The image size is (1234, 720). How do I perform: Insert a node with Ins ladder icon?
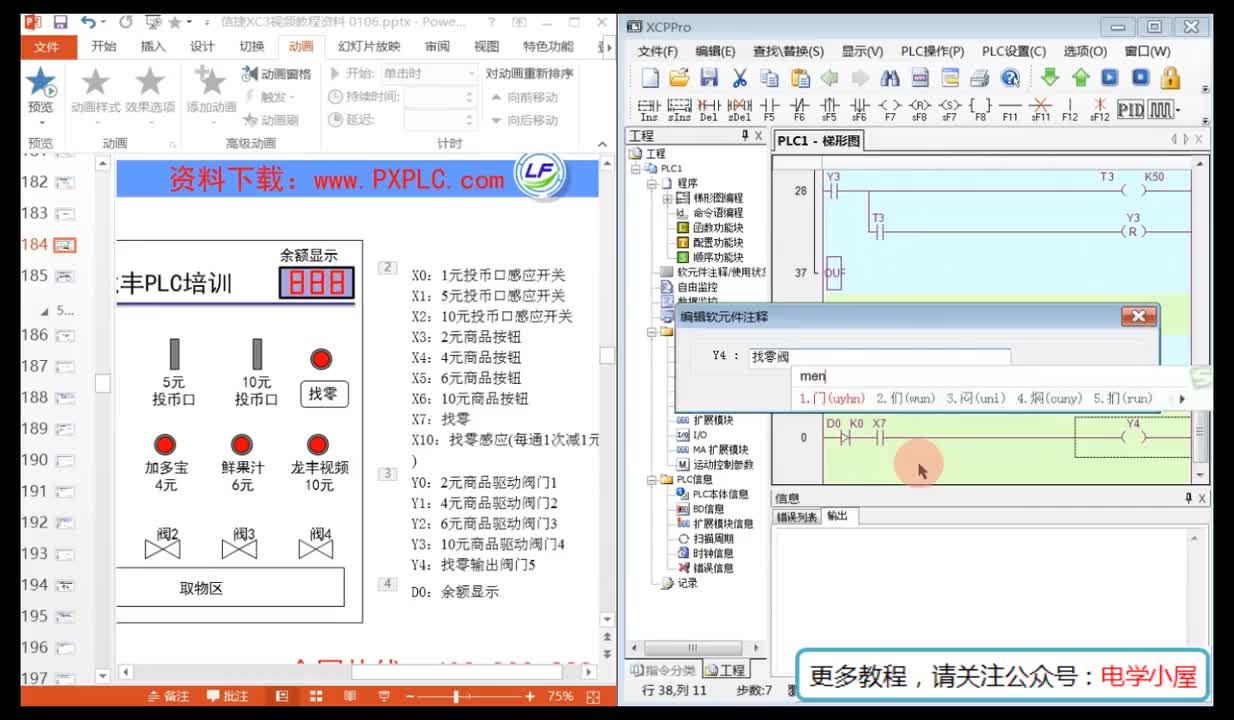click(649, 109)
